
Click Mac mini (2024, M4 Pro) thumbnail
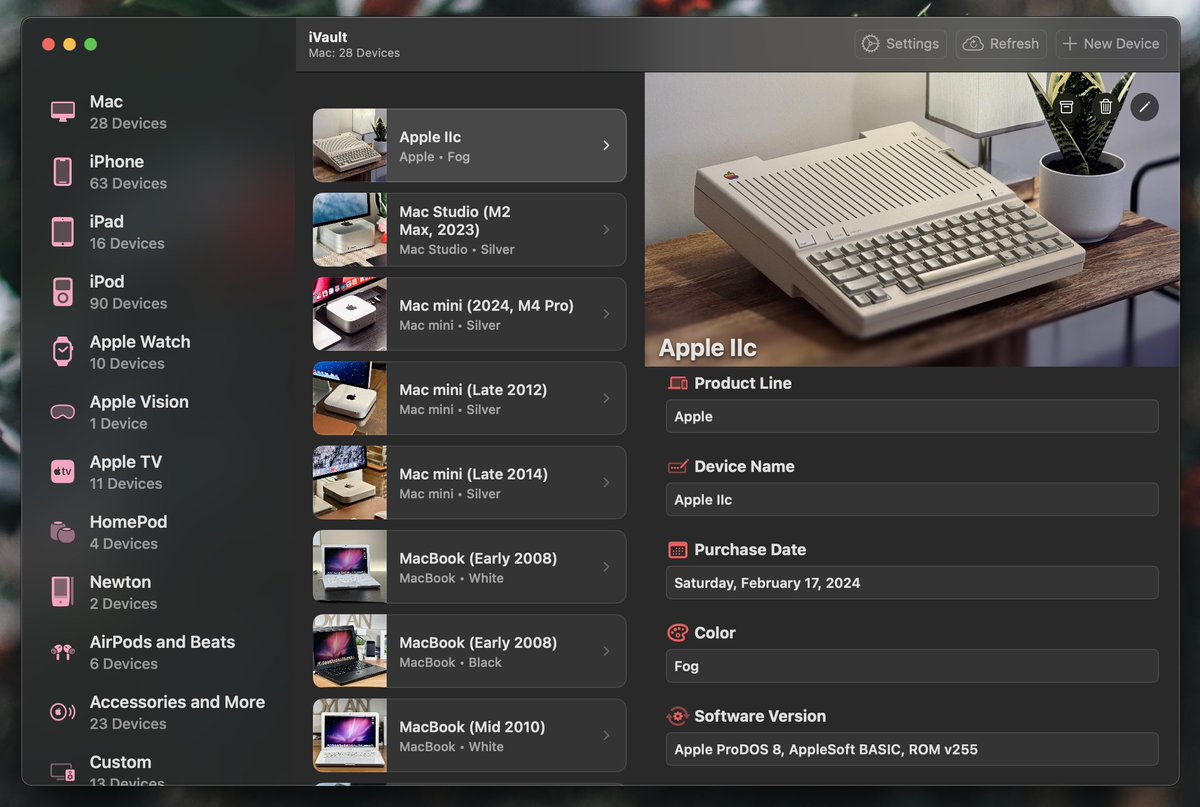pos(350,314)
